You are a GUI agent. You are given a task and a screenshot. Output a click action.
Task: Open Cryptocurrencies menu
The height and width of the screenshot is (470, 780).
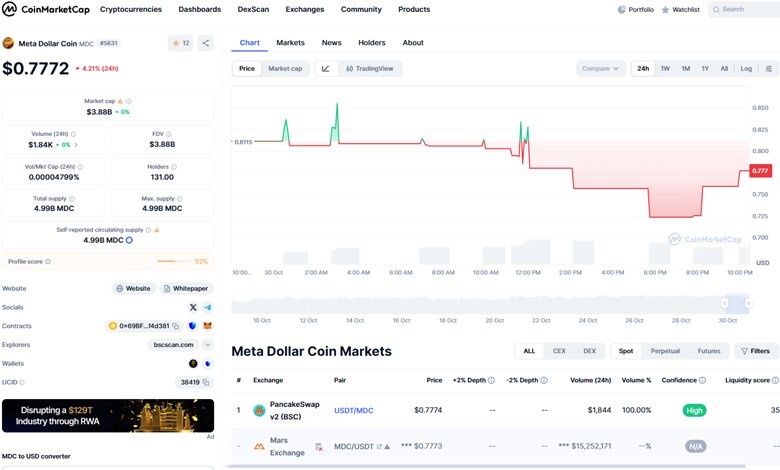coord(131,9)
